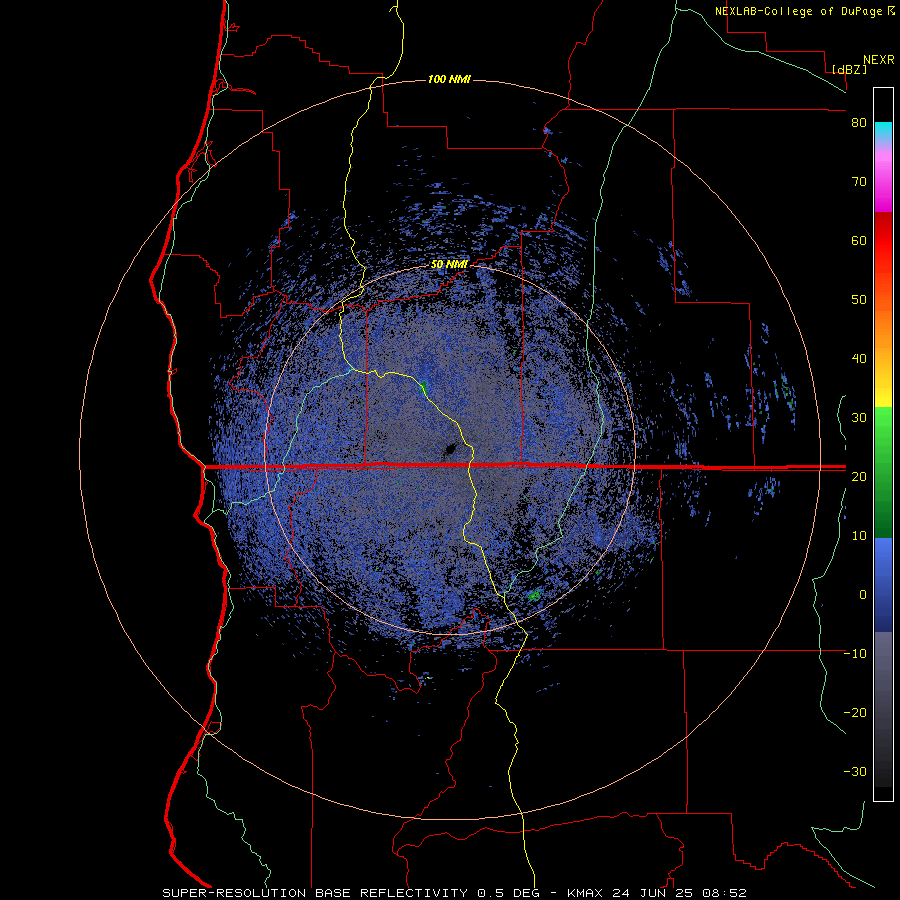This screenshot has height=900, width=900.
Task: Click the 50 NMI range ring label
Action: (449, 264)
